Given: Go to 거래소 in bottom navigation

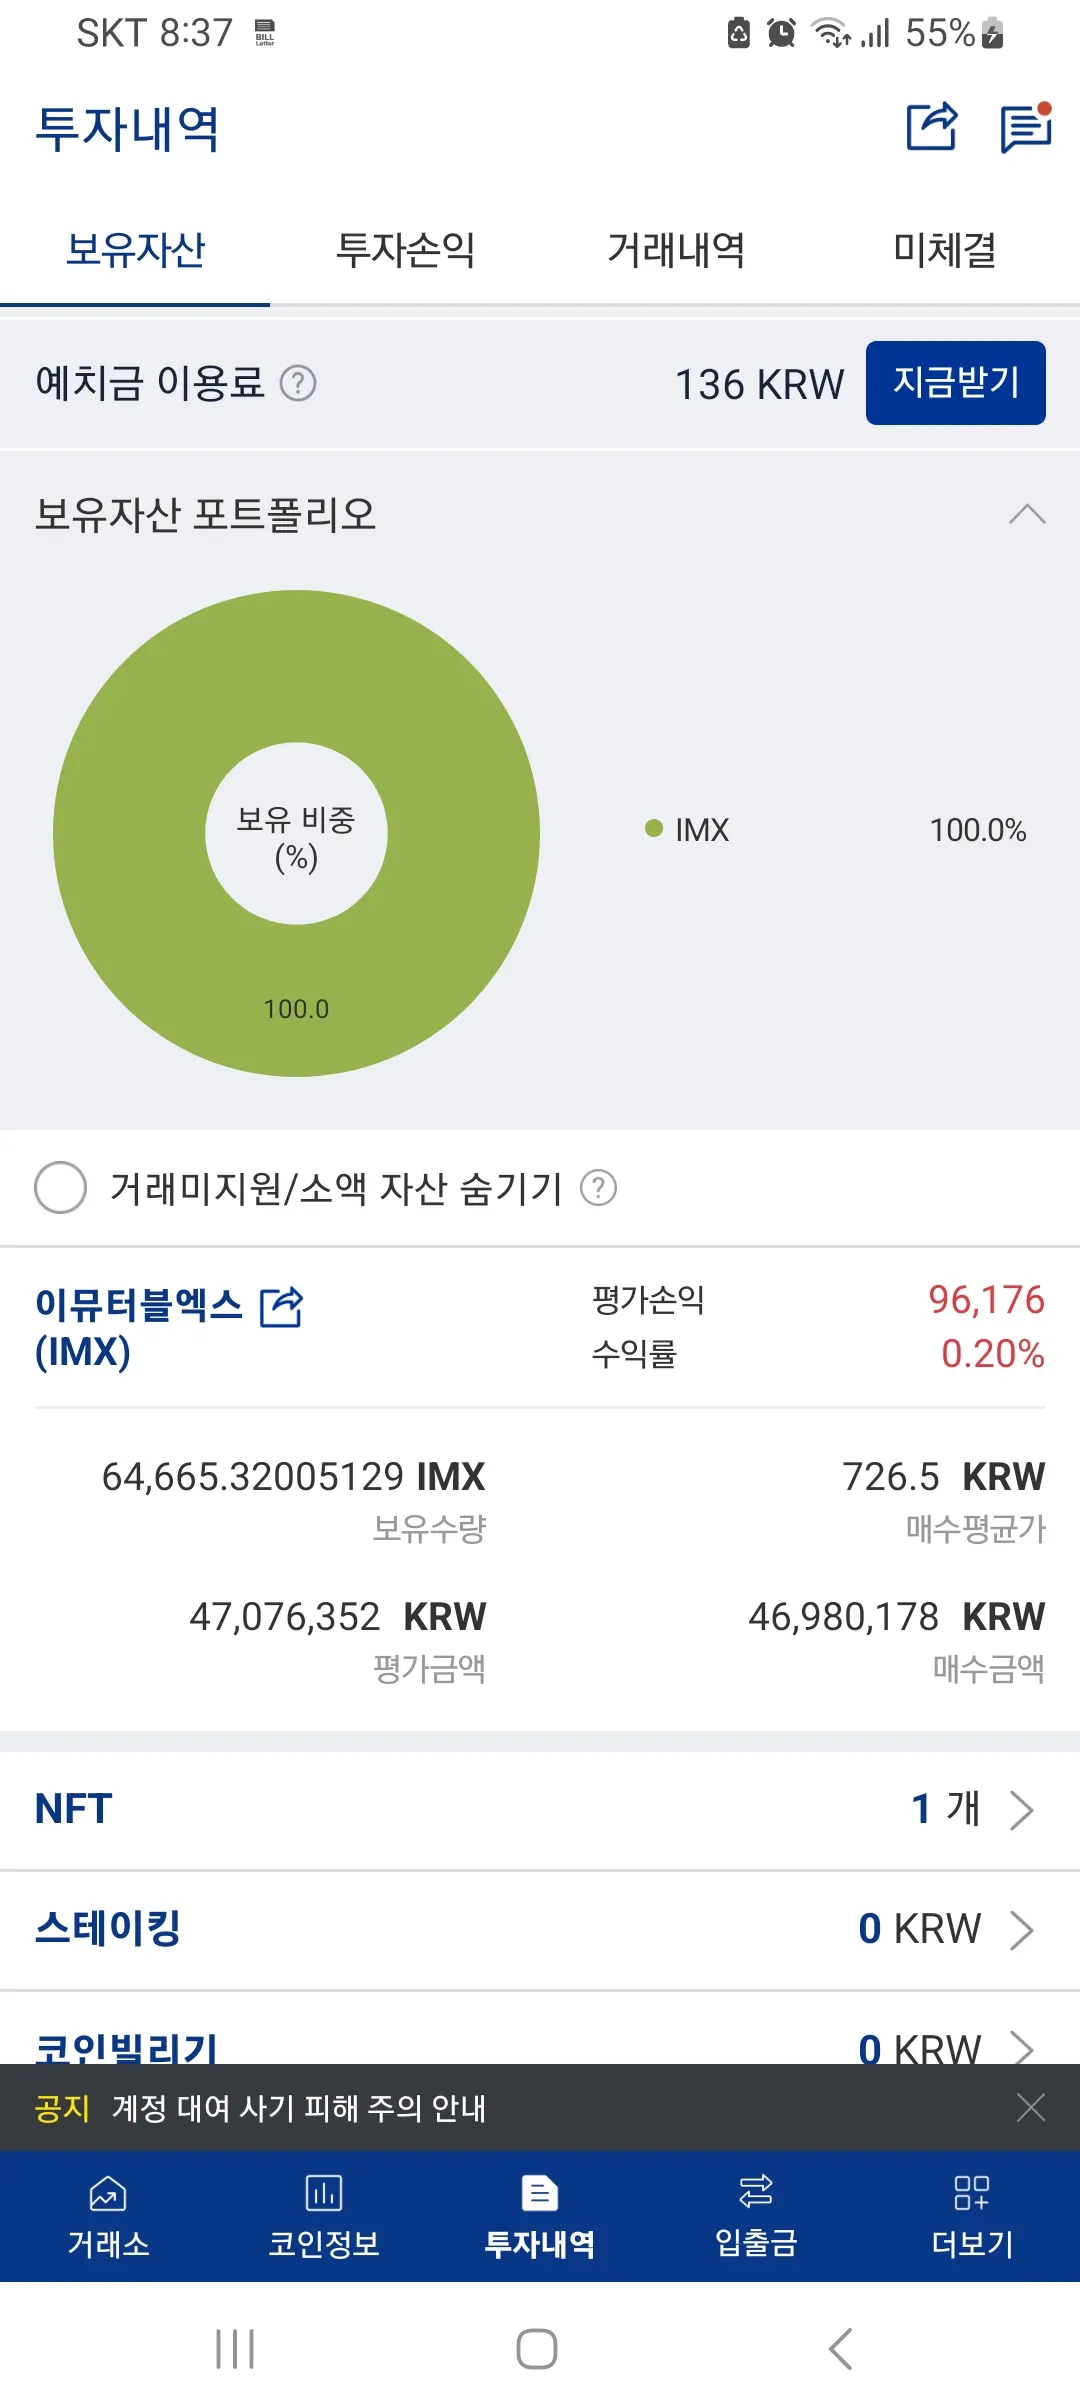Looking at the screenshot, I should click(108, 2217).
